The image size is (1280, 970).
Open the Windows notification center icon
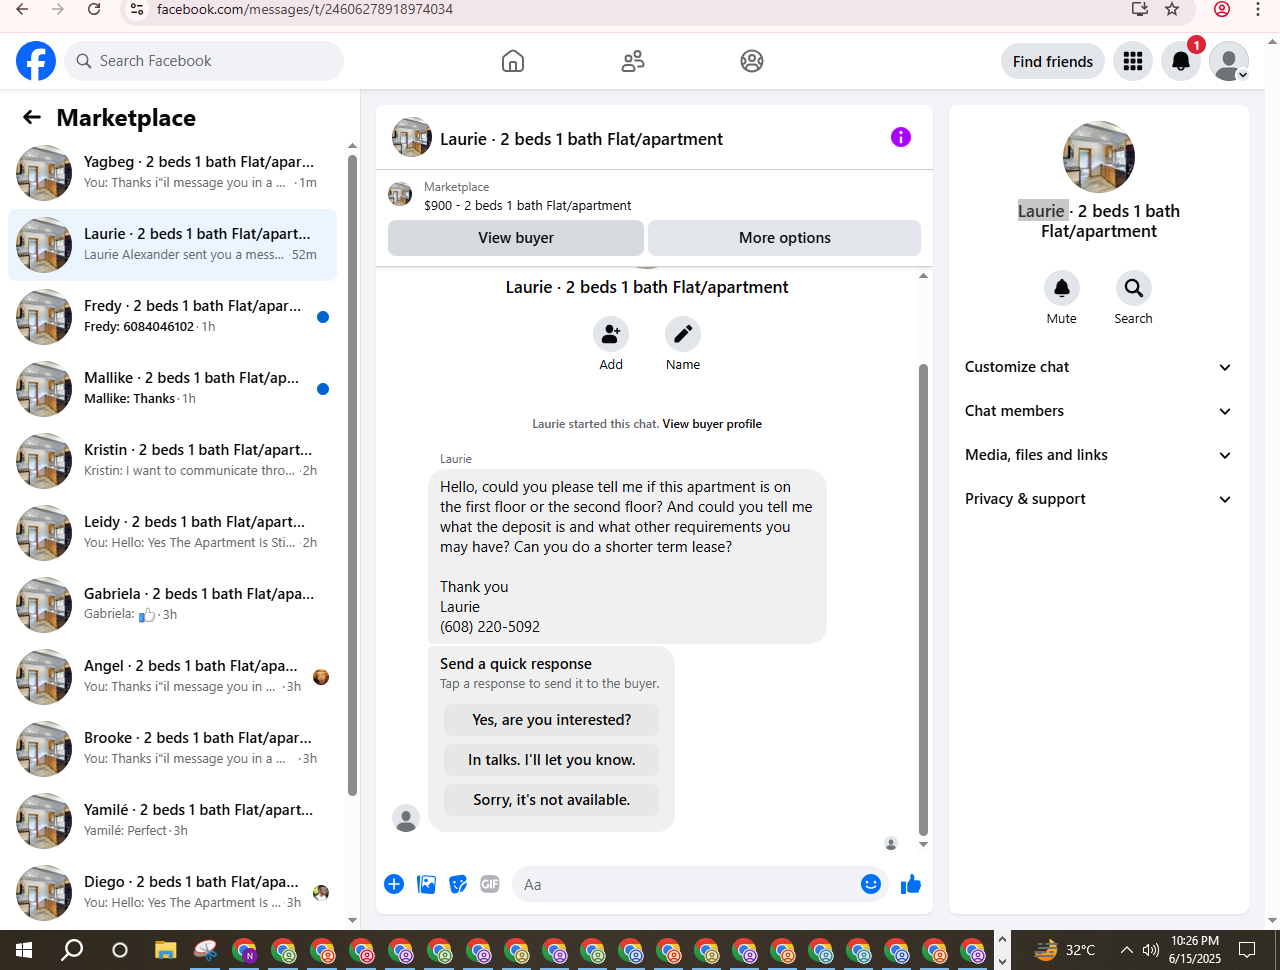pos(1247,950)
